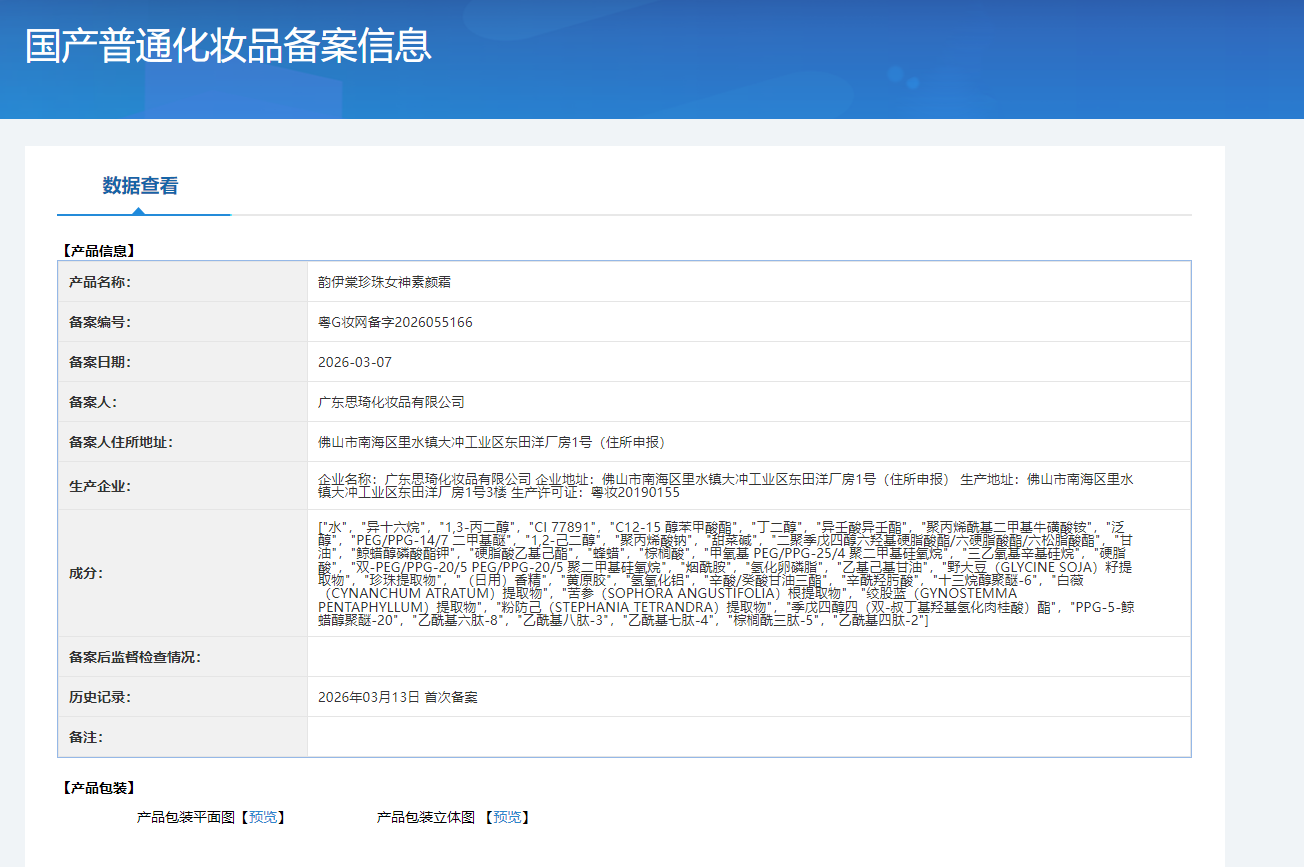Select the 备案人住所地址 value cell

749,442
